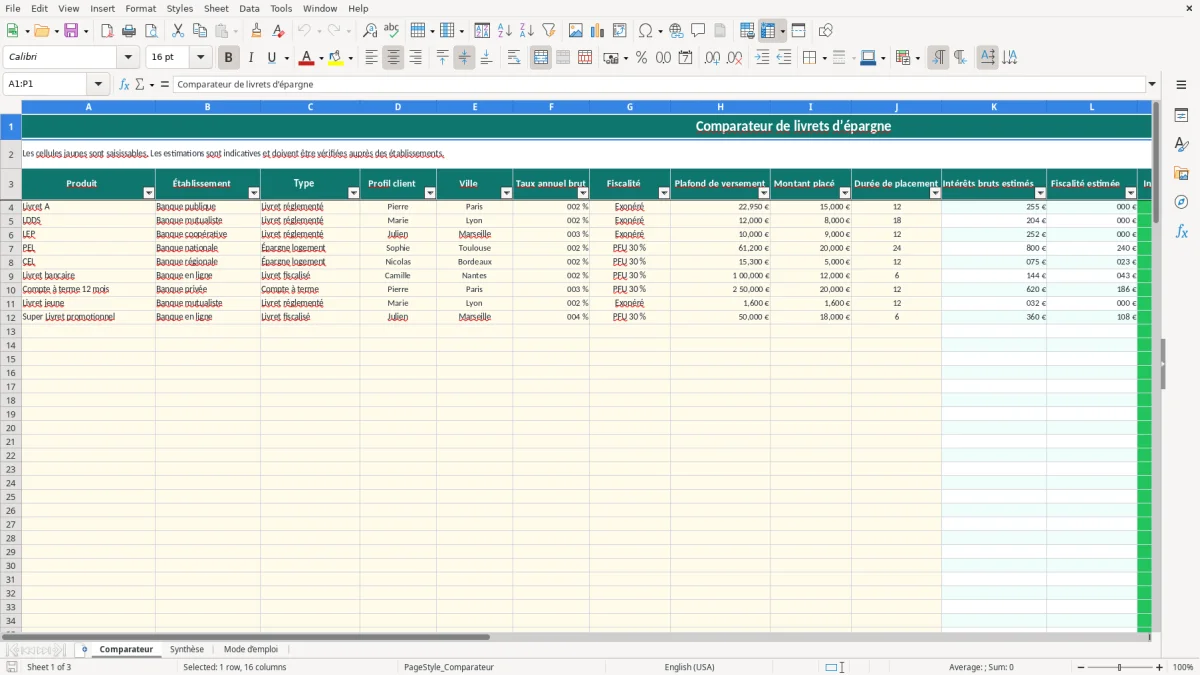Insert a hyperlink
Viewport: 1200px width, 675px height.
[x=676, y=31]
